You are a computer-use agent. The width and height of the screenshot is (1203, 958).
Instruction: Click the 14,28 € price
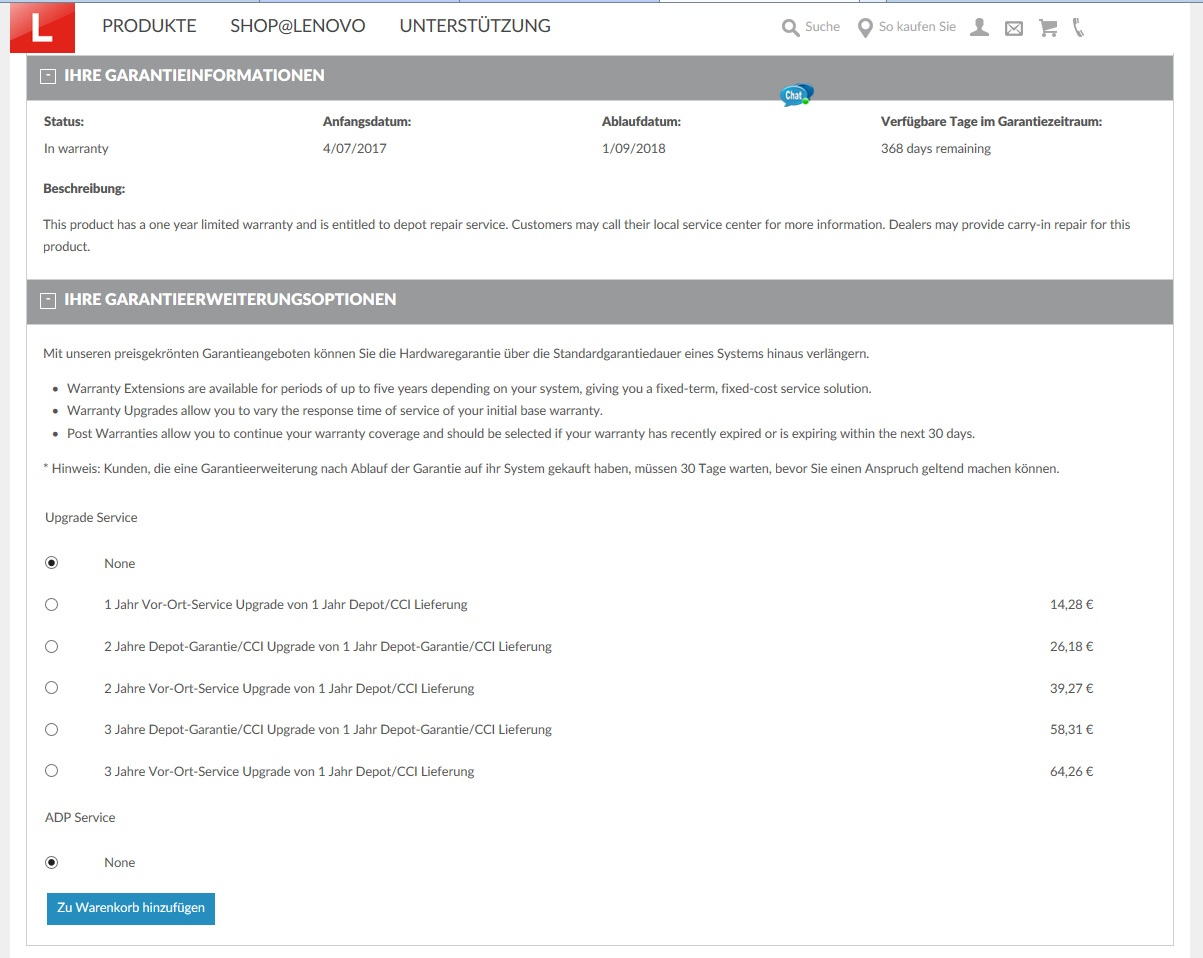point(1072,605)
